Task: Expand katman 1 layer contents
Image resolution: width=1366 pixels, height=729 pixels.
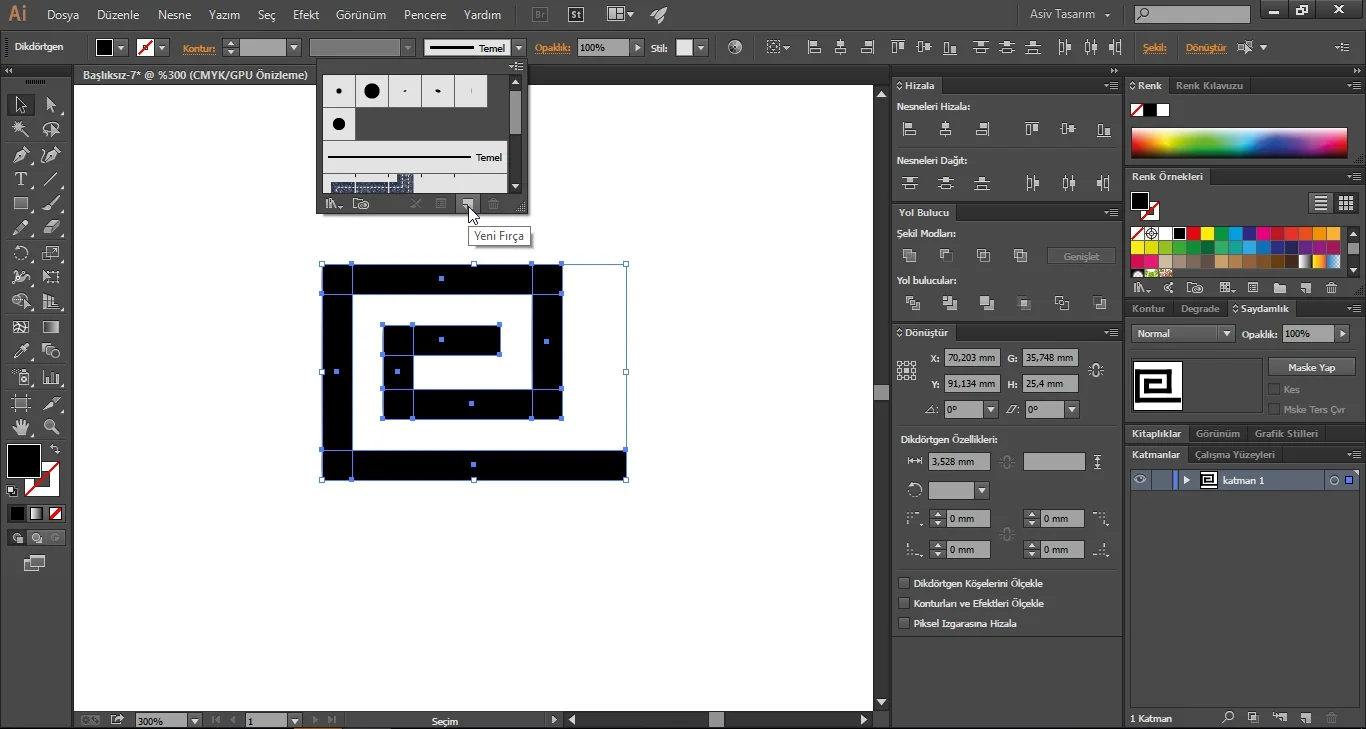Action: 1187,480
